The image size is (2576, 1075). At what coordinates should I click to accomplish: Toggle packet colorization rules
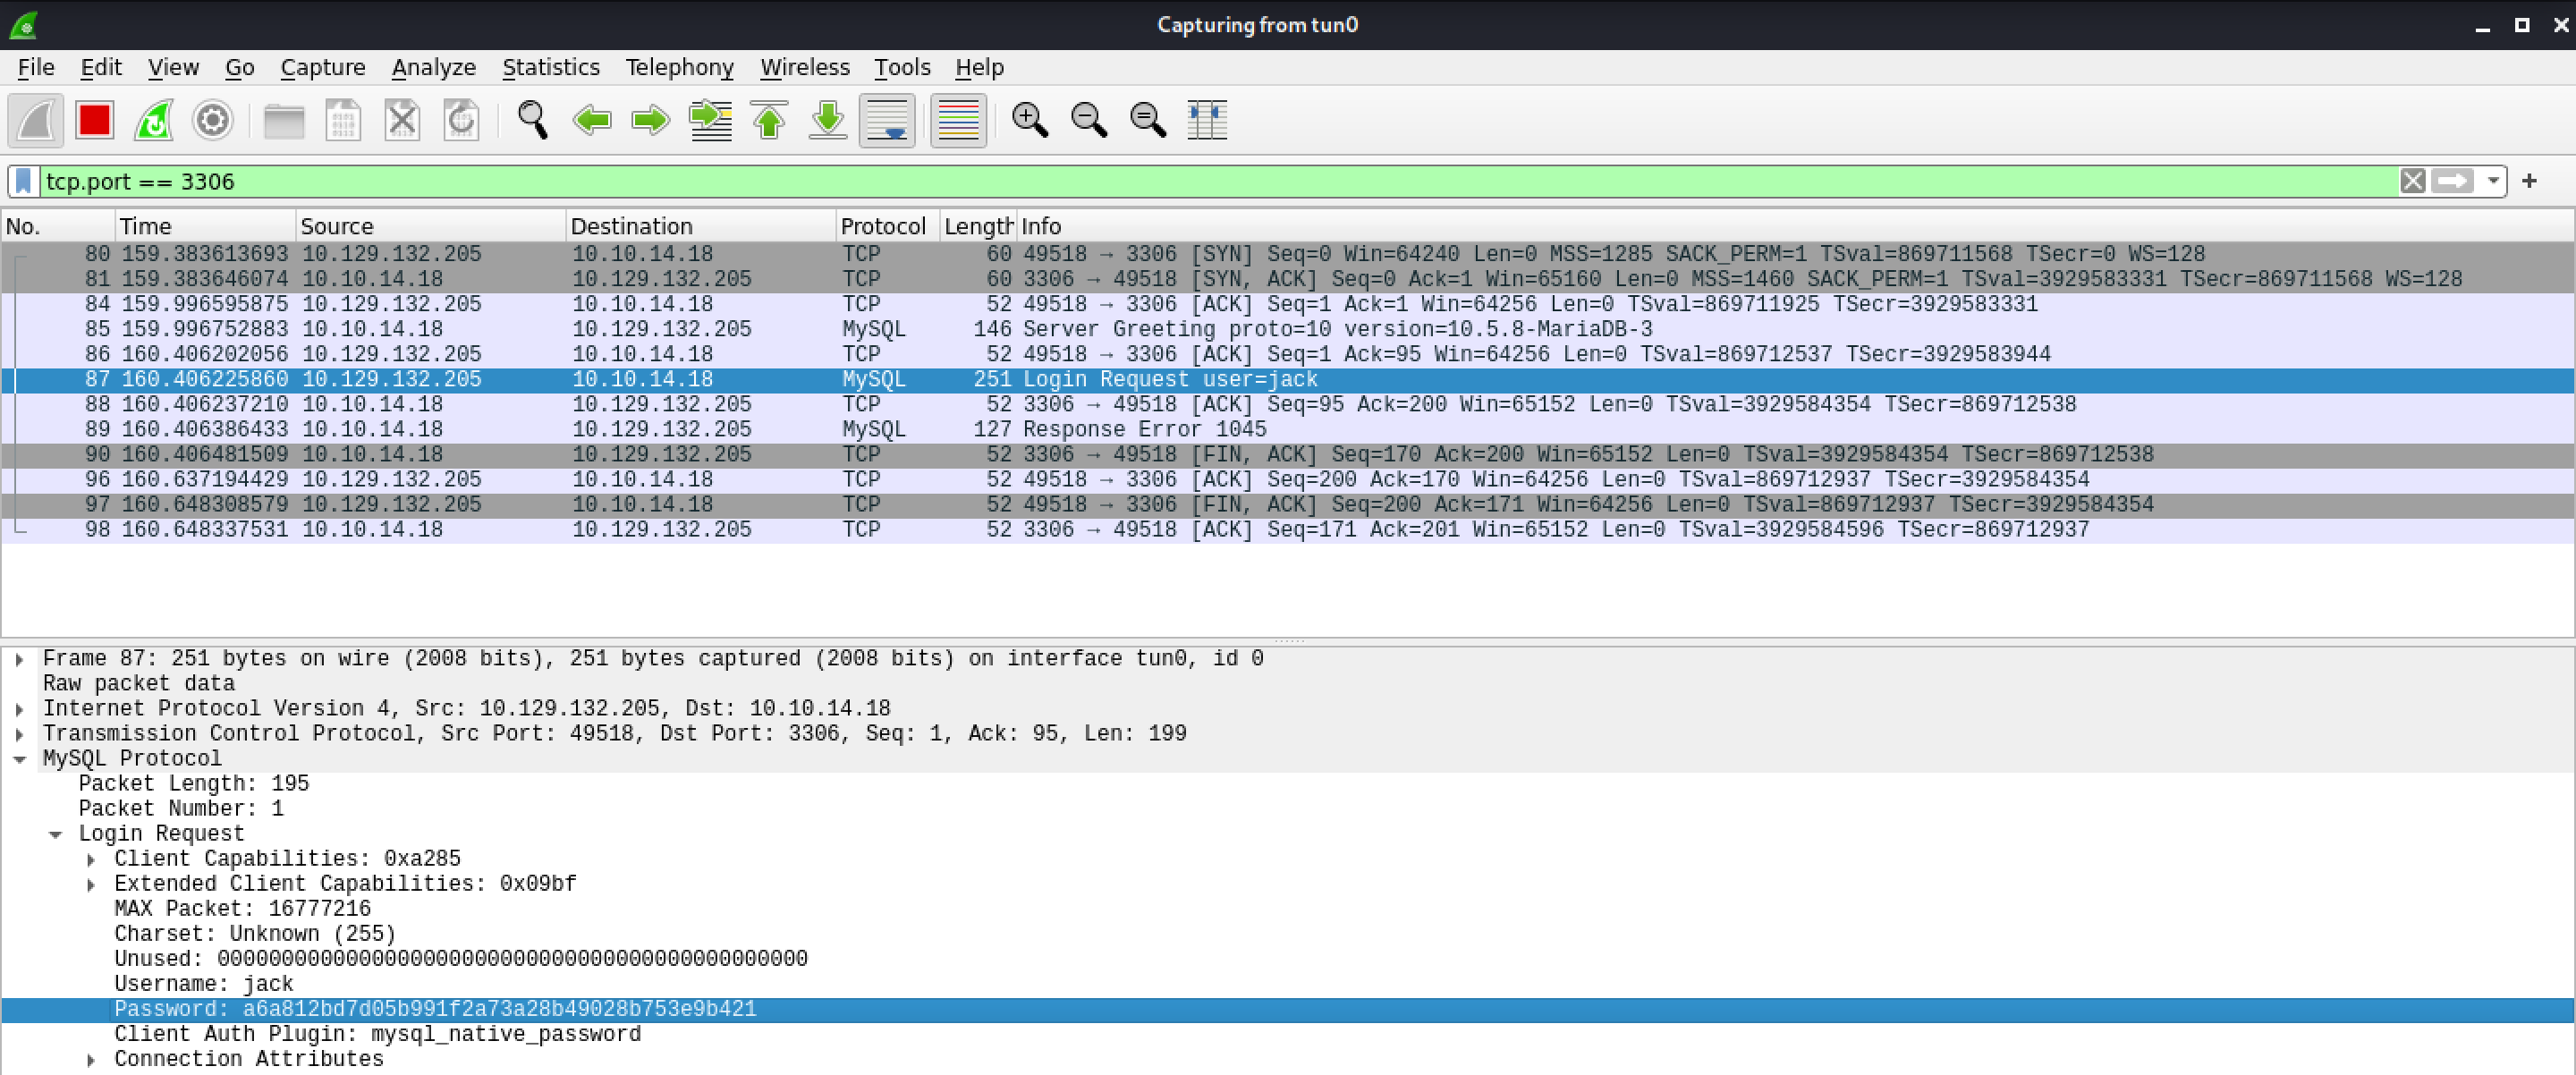[958, 121]
